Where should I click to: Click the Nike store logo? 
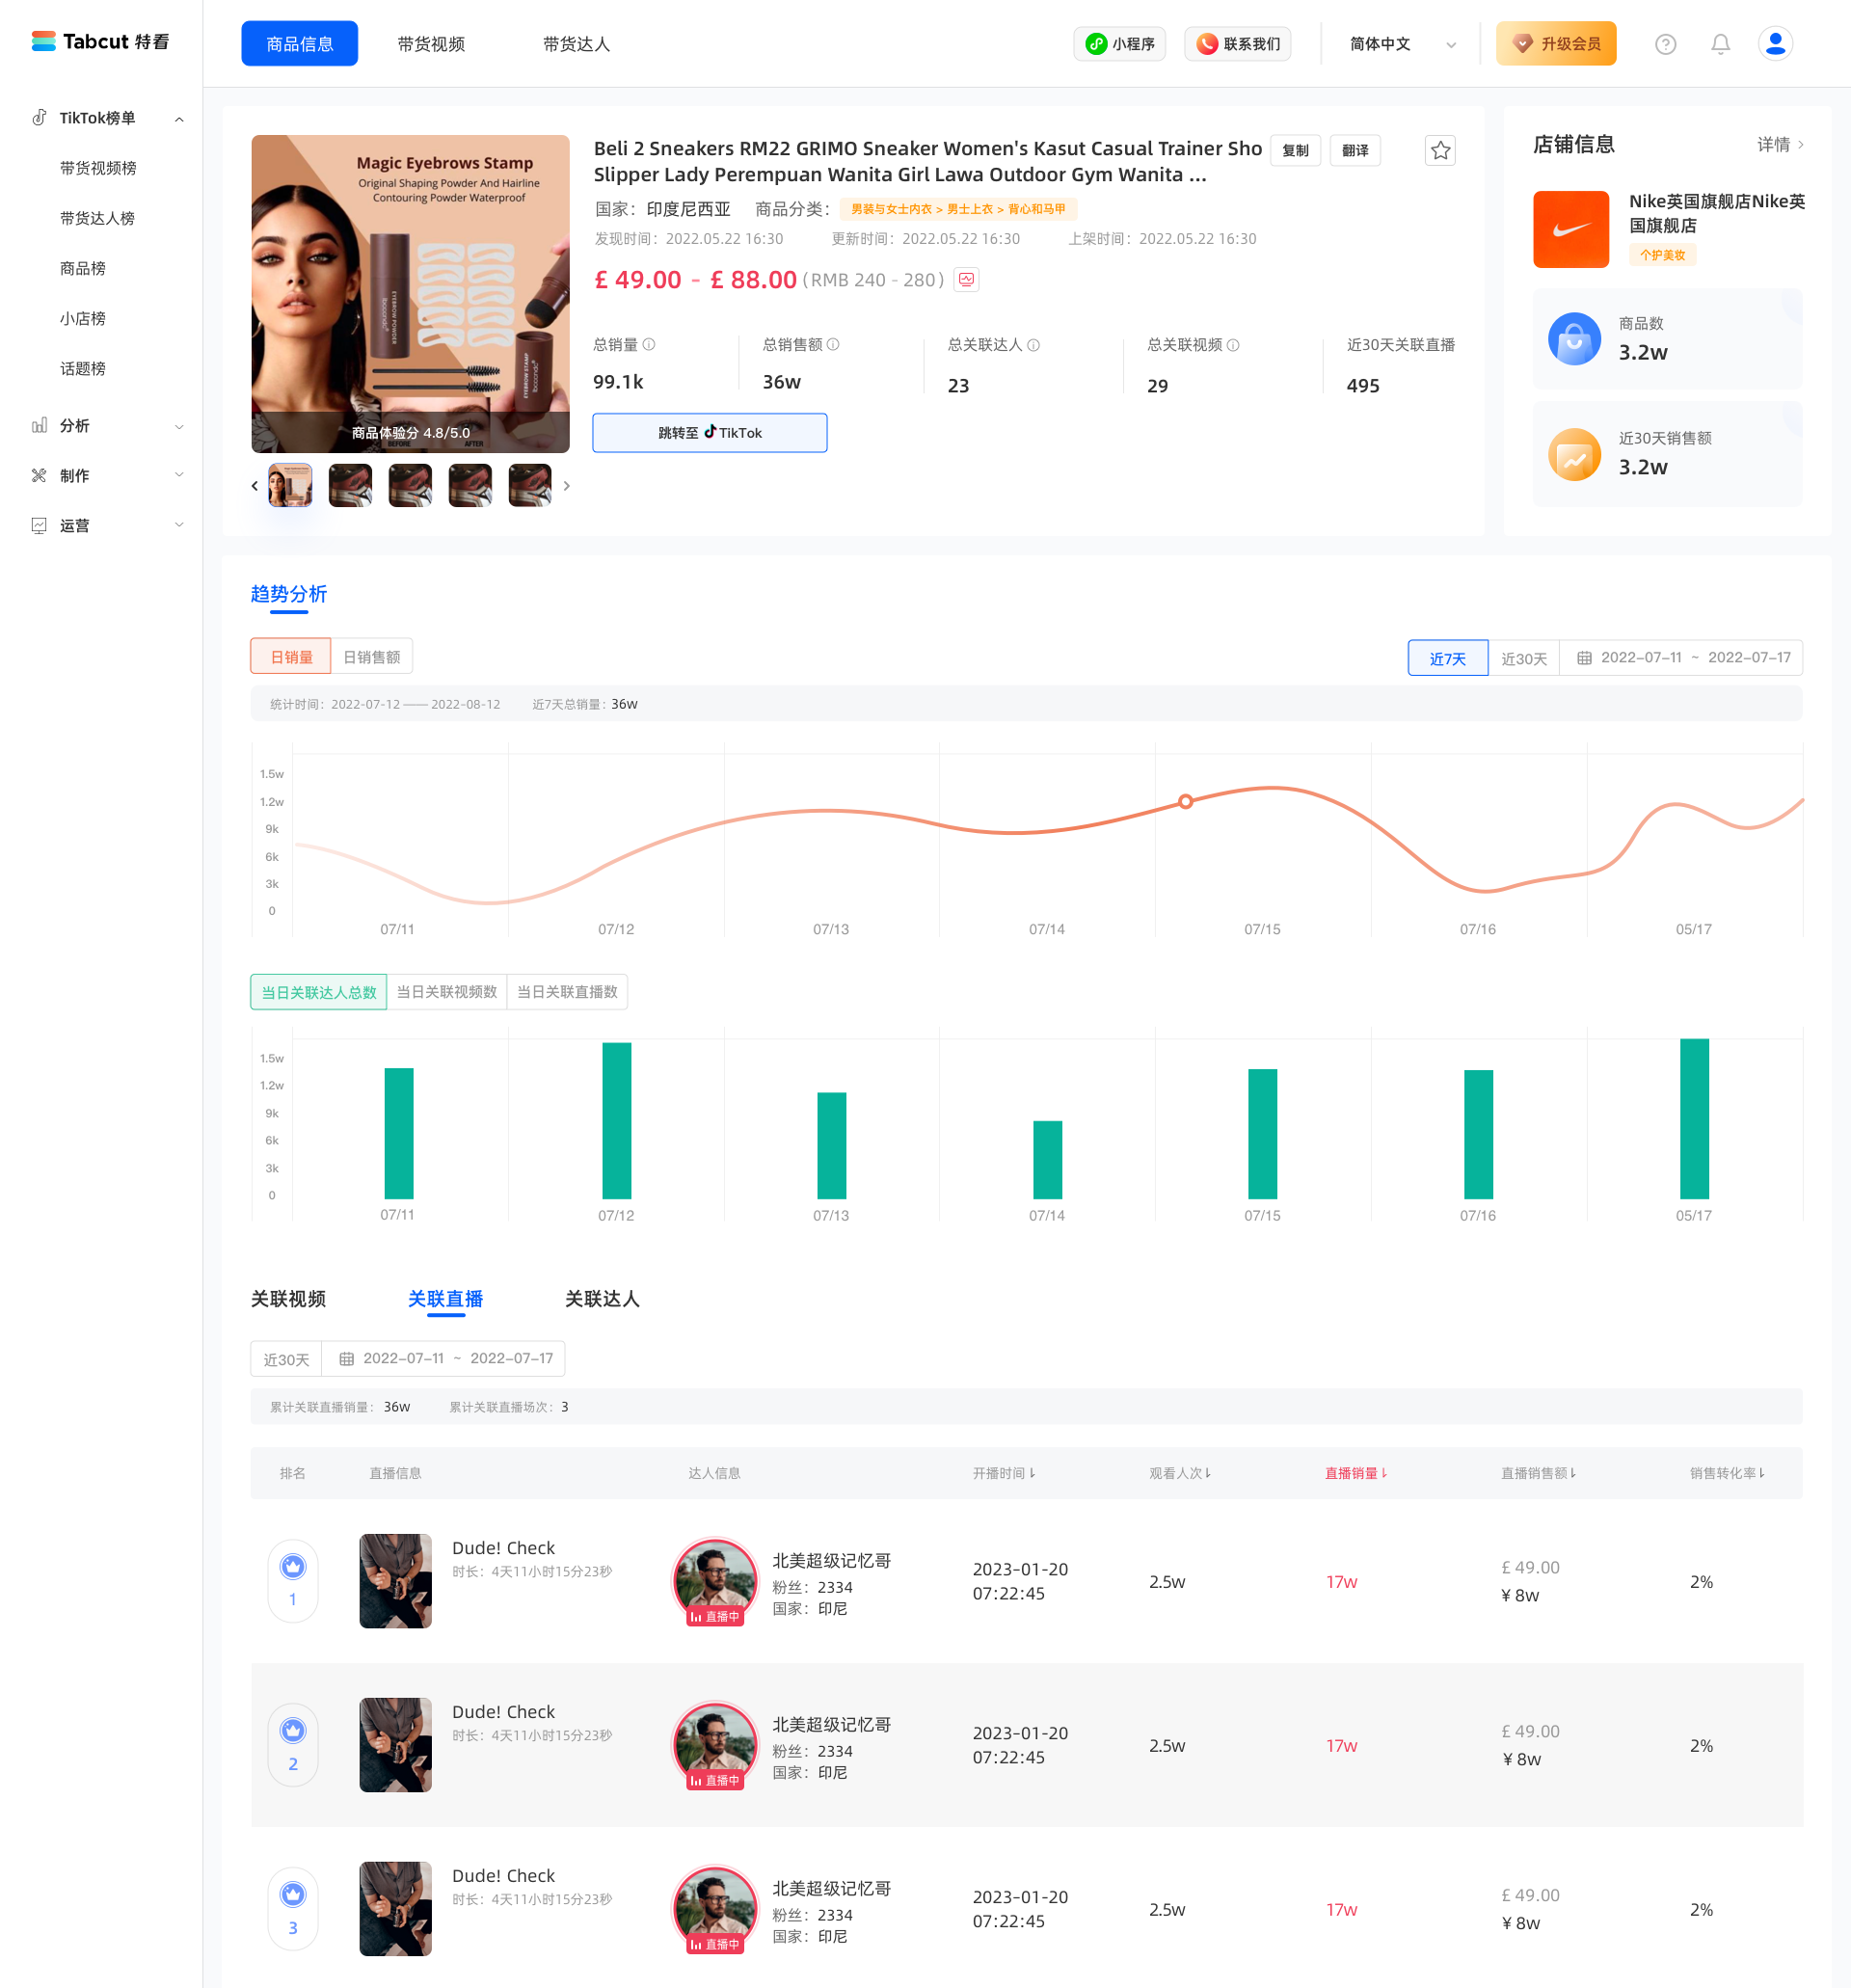pyautogui.click(x=1570, y=229)
